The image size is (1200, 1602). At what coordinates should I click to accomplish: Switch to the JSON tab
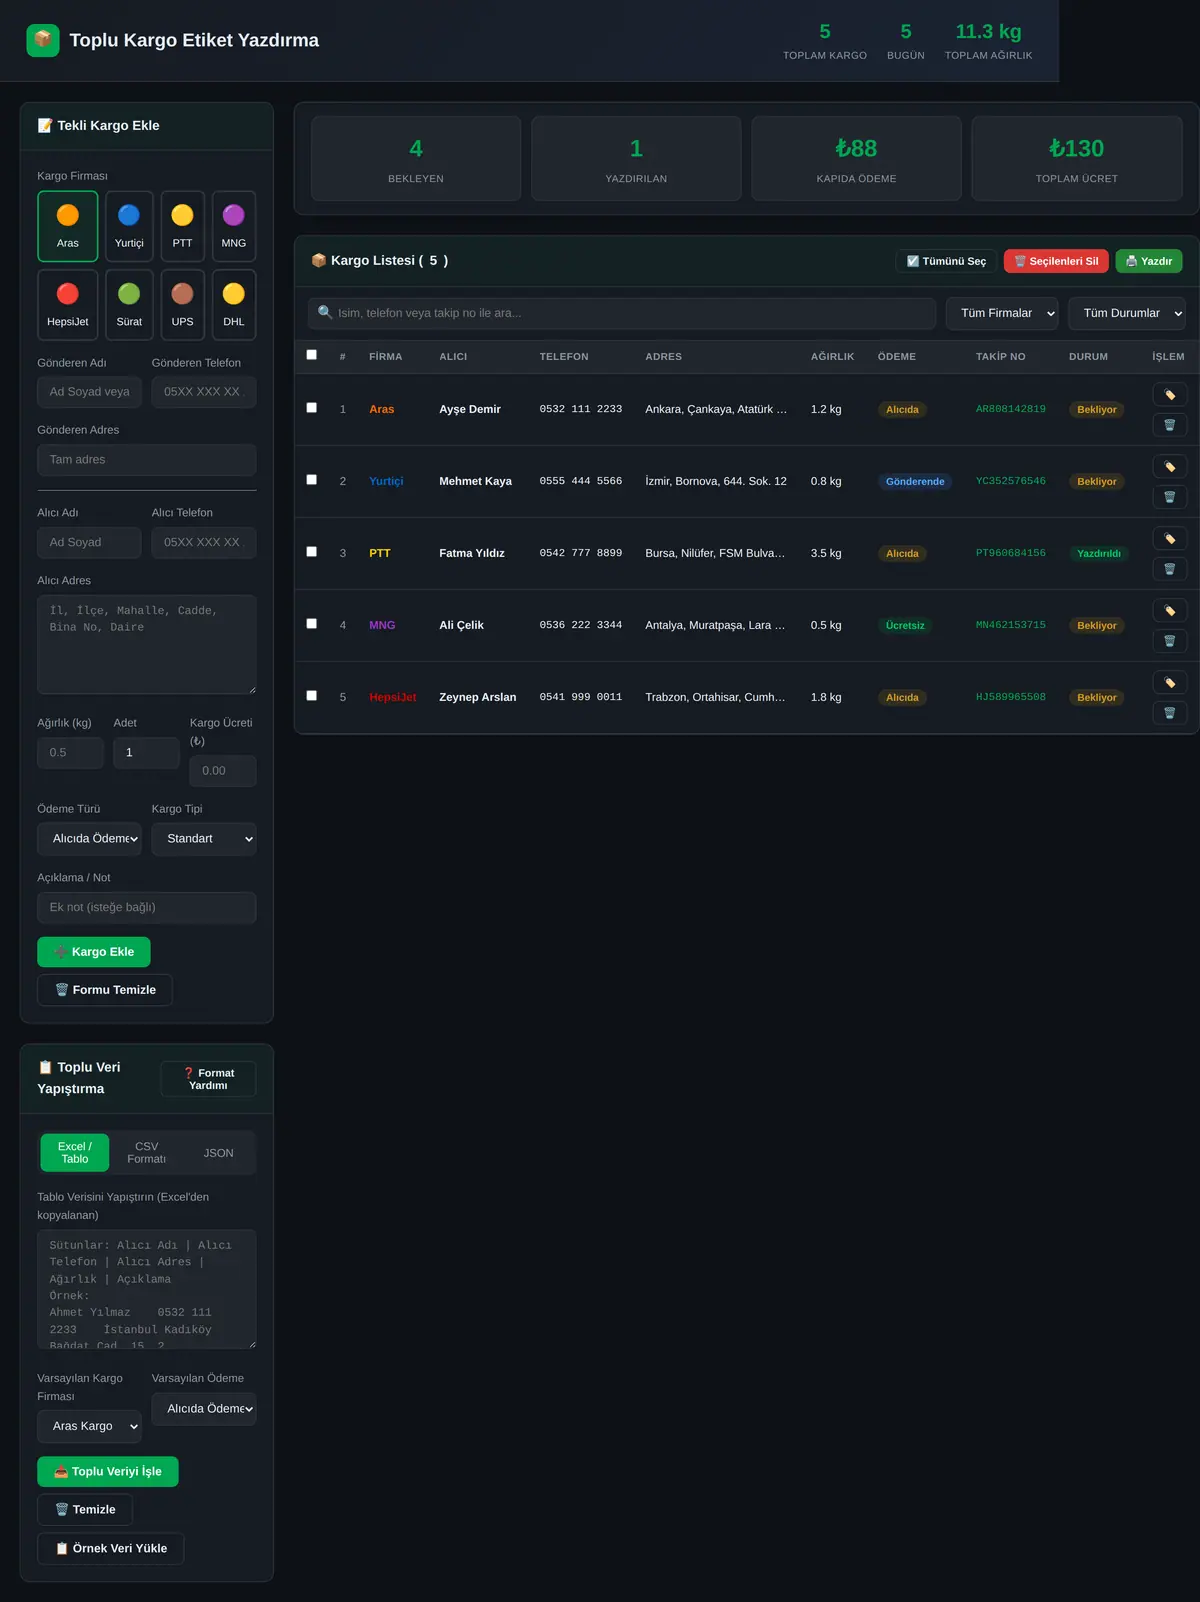219,1153
